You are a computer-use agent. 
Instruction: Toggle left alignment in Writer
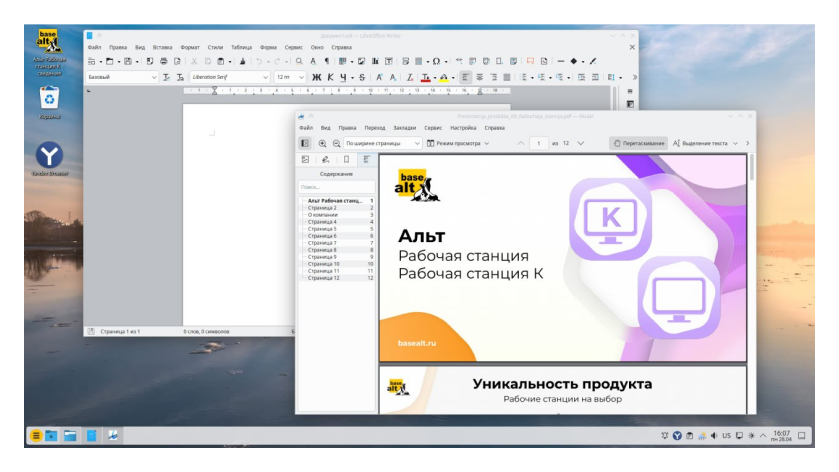pos(466,77)
